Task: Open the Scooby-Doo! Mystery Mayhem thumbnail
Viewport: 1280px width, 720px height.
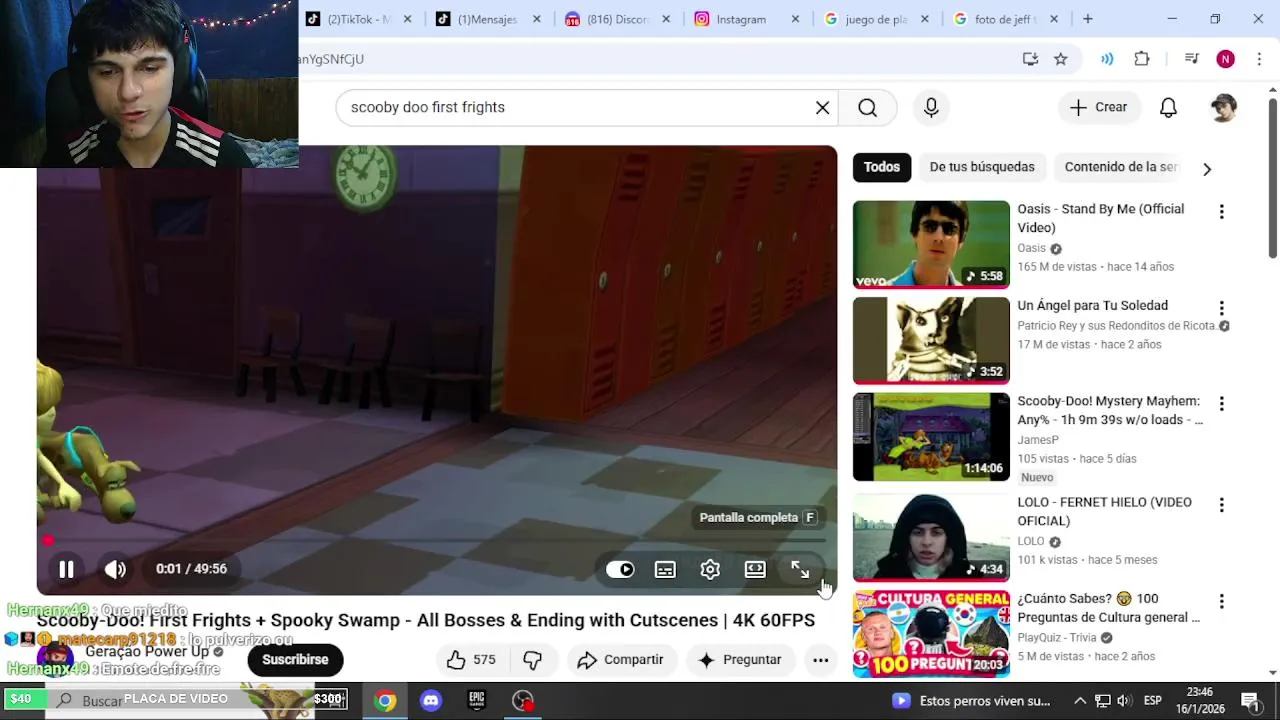Action: point(931,437)
